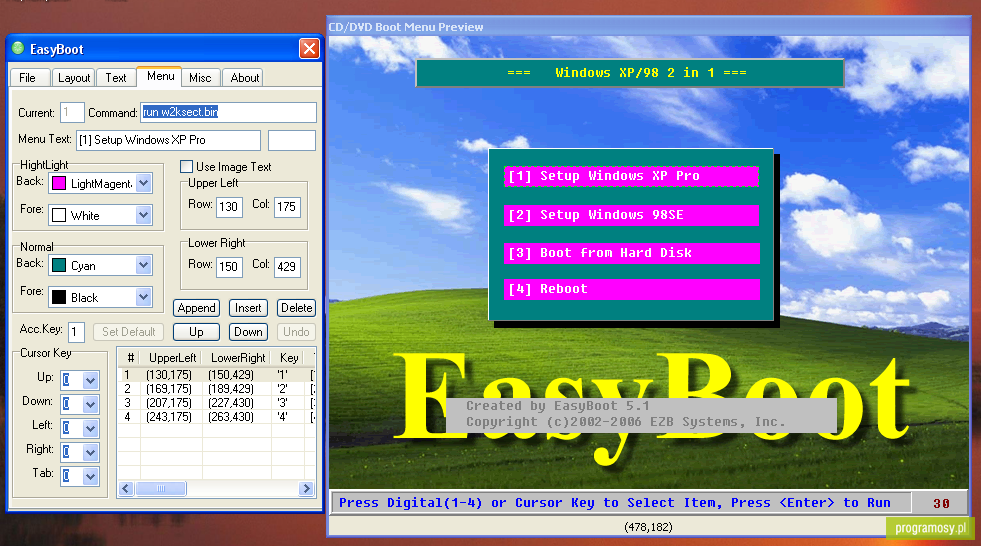Image resolution: width=981 pixels, height=546 pixels.
Task: Click preview item Setup Windows 98SE
Action: (x=631, y=215)
